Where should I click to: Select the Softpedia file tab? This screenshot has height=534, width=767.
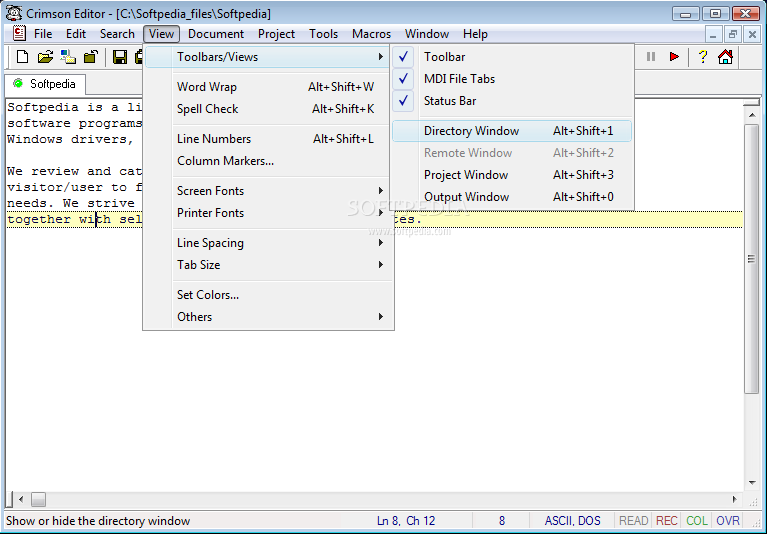[45, 84]
